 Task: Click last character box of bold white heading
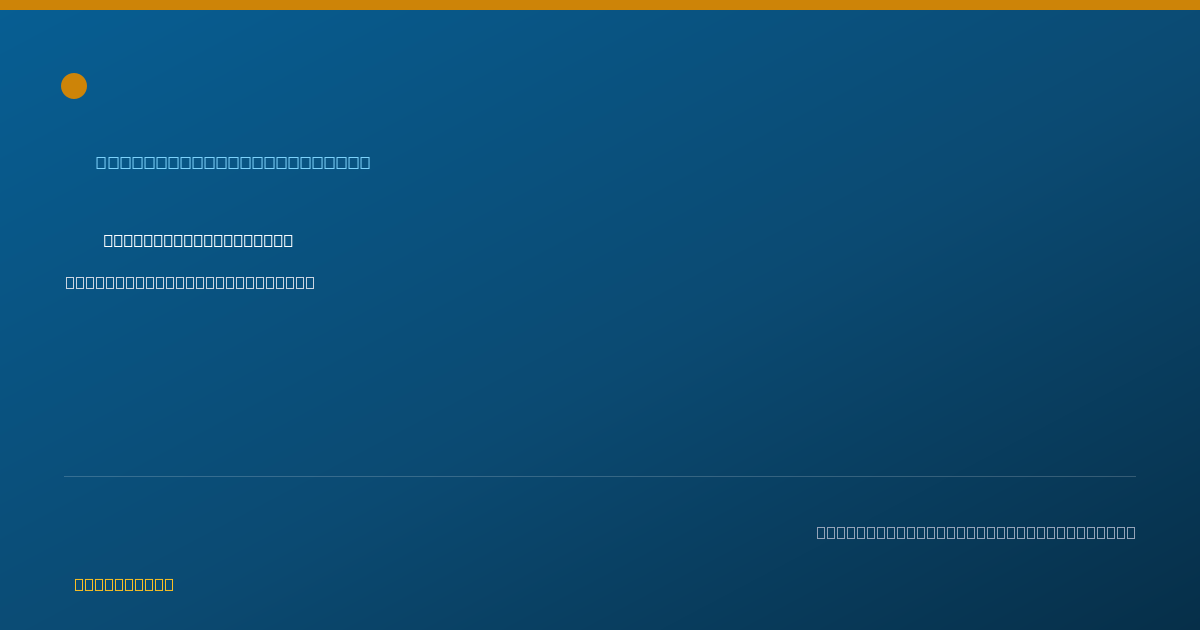(287, 240)
